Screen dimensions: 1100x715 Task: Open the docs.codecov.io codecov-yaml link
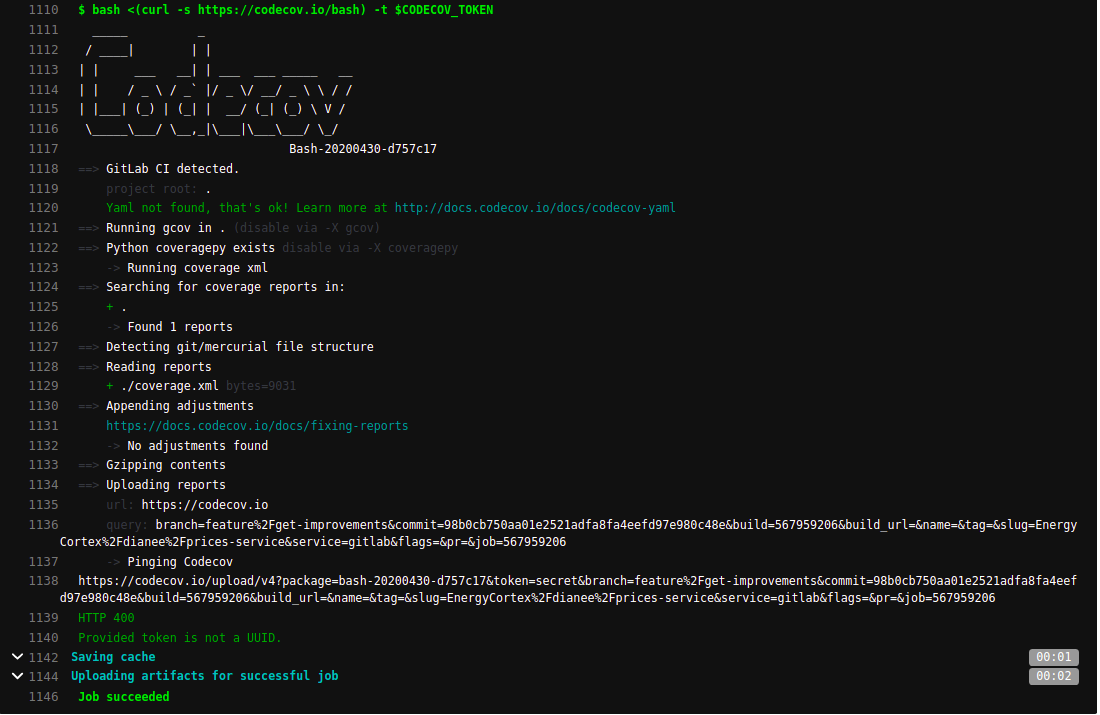point(535,208)
